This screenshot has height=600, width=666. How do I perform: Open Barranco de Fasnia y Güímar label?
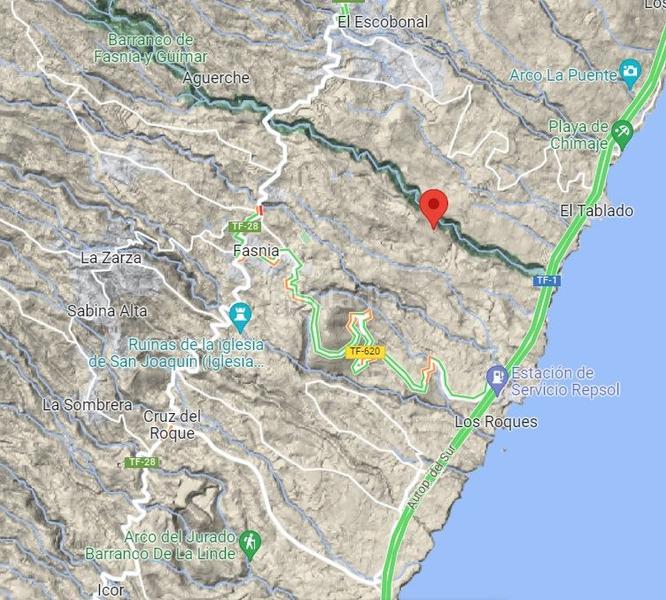[x=151, y=48]
